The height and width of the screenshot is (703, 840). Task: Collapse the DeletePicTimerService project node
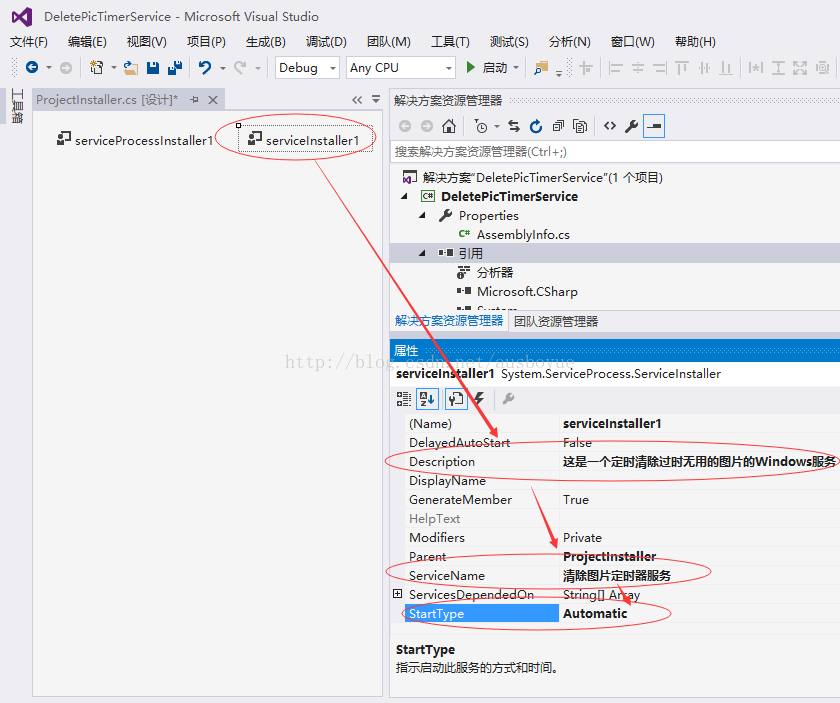[404, 197]
